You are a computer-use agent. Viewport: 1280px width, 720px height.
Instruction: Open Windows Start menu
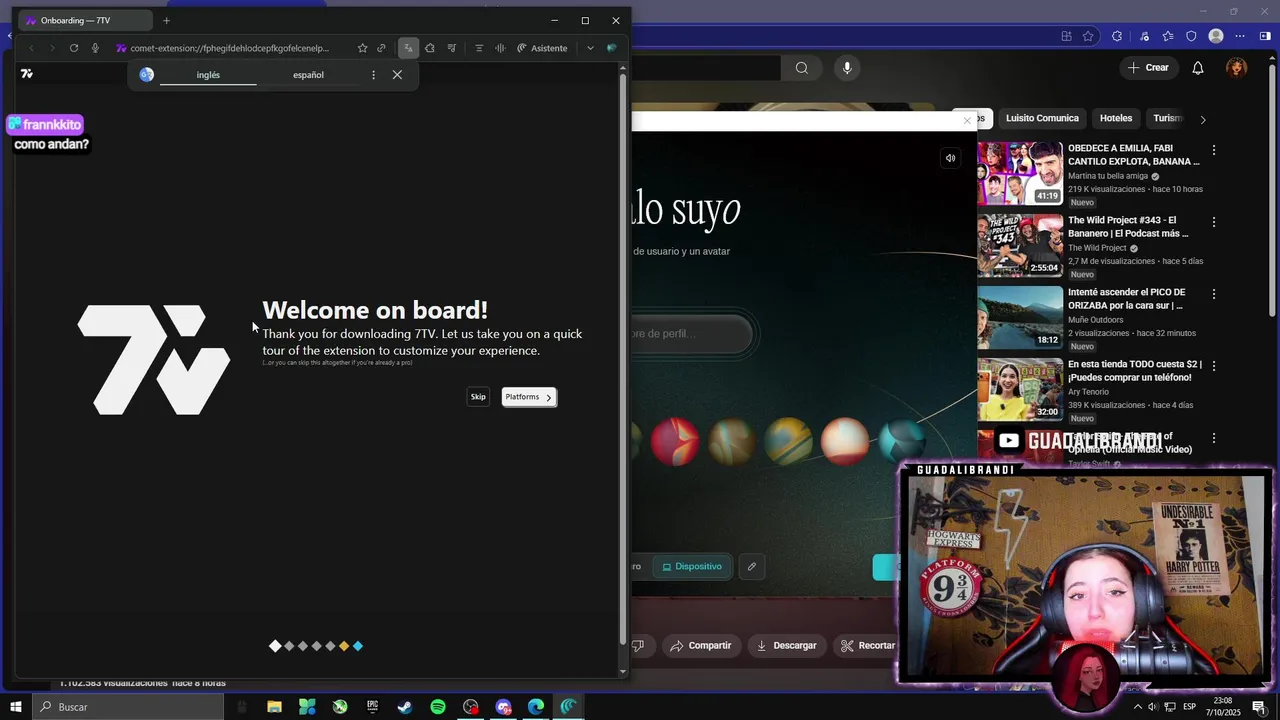(16, 707)
